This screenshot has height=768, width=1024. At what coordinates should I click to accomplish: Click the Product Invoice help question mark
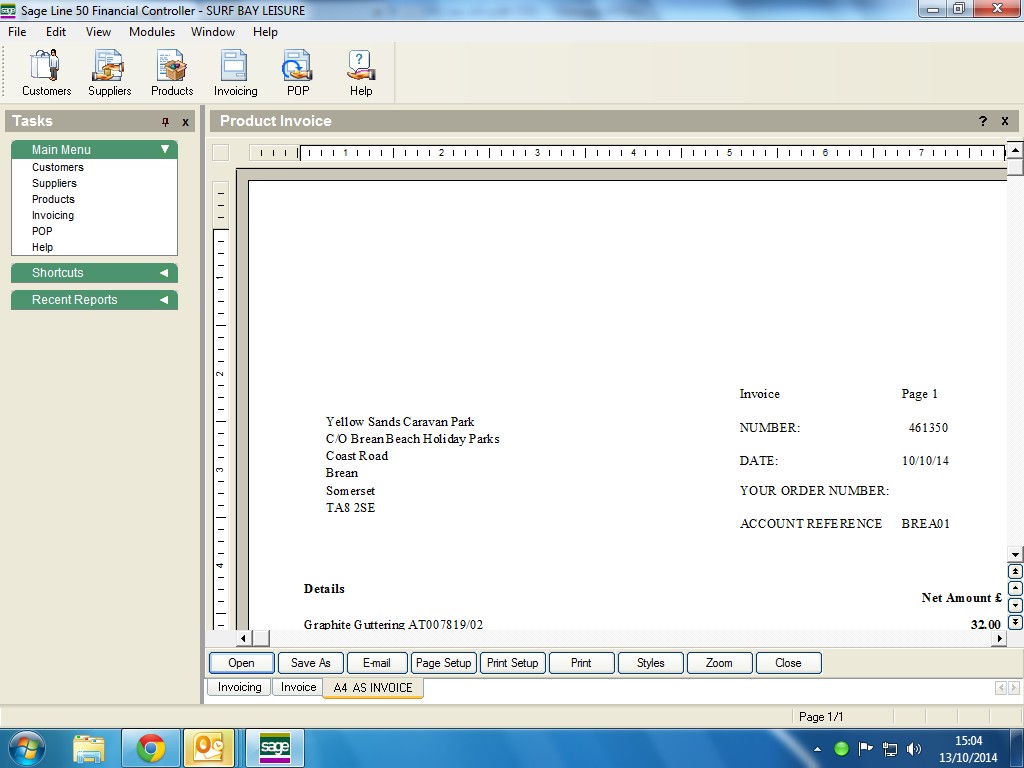(x=982, y=121)
